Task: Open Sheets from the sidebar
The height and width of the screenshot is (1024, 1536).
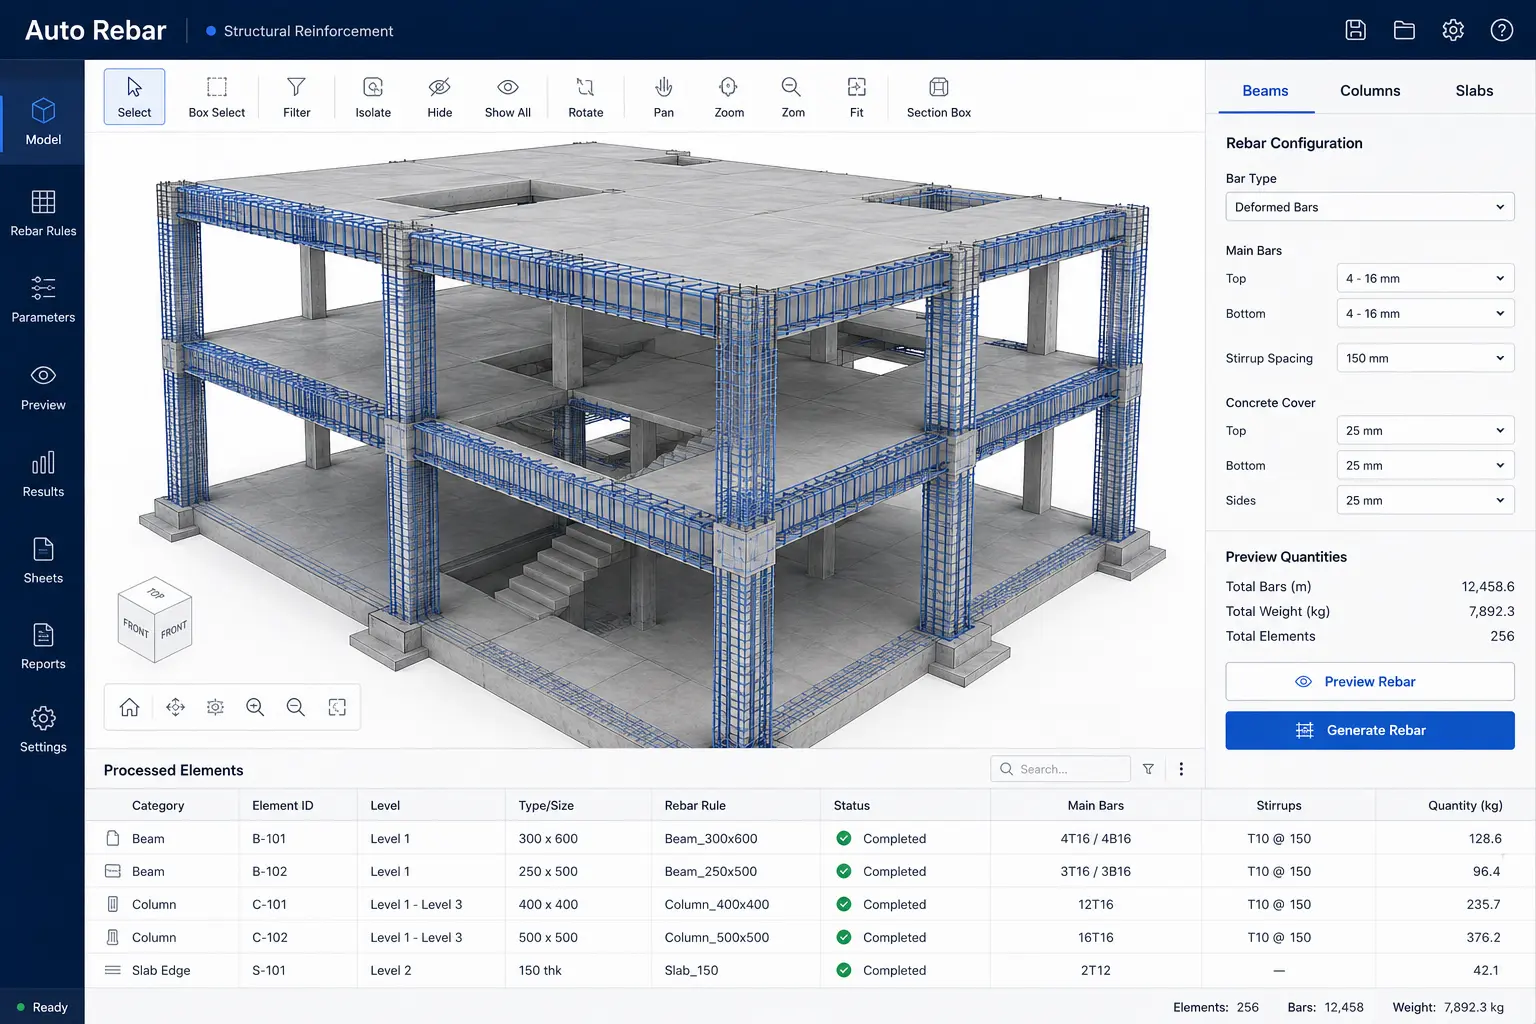Action: click(43, 561)
